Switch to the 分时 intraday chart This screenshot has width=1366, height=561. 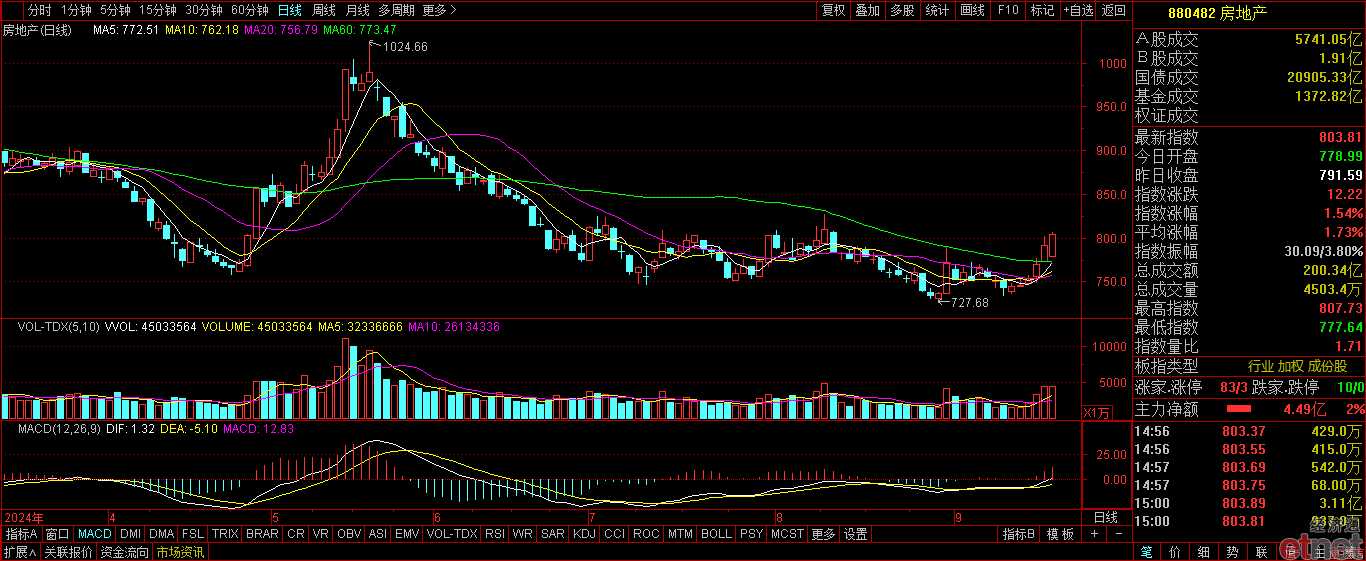[40, 10]
